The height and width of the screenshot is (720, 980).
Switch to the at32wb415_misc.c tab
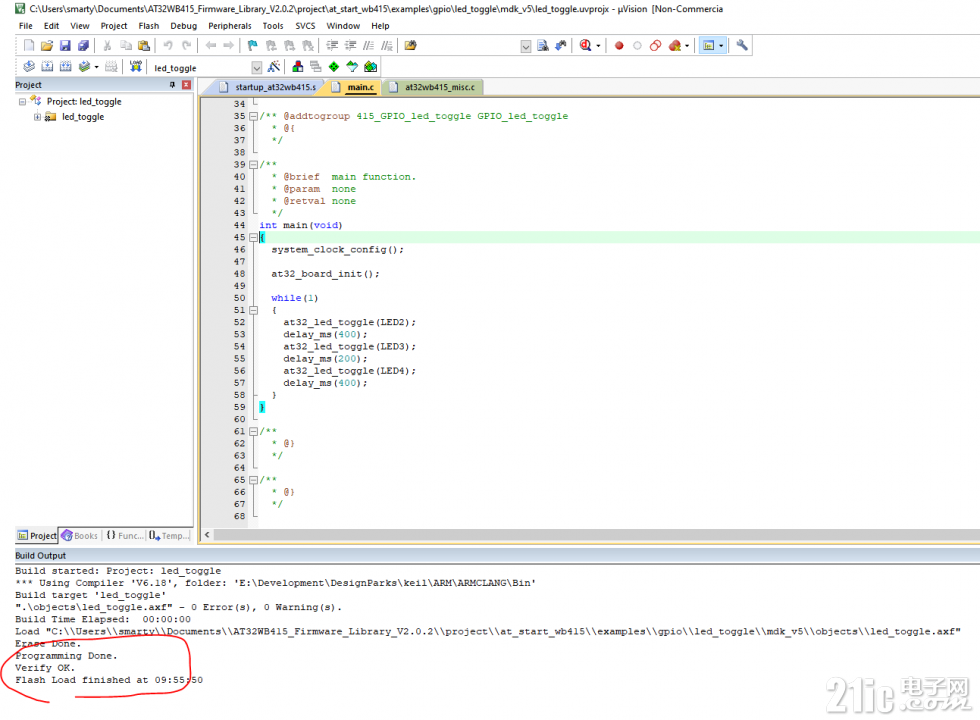432,87
